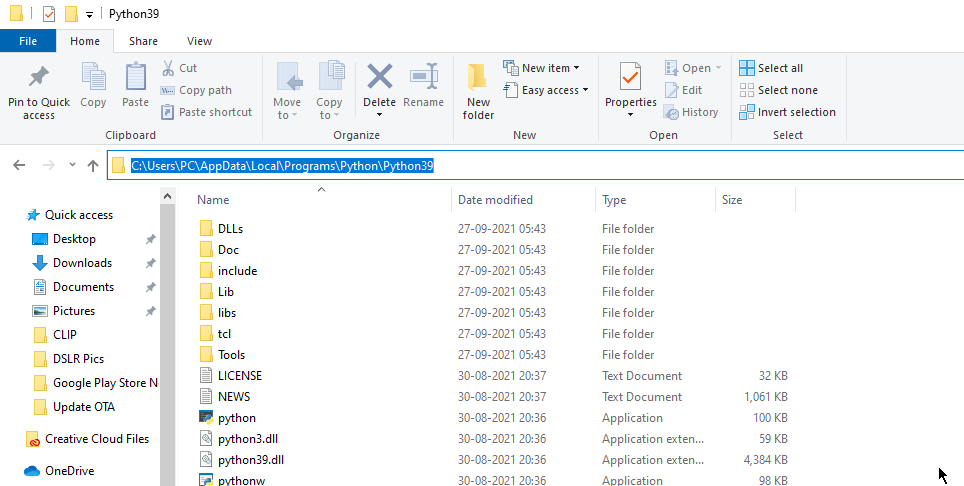Viewport: 964px width, 486px height.
Task: Switch to the Share ribbon tab
Action: (x=143, y=41)
